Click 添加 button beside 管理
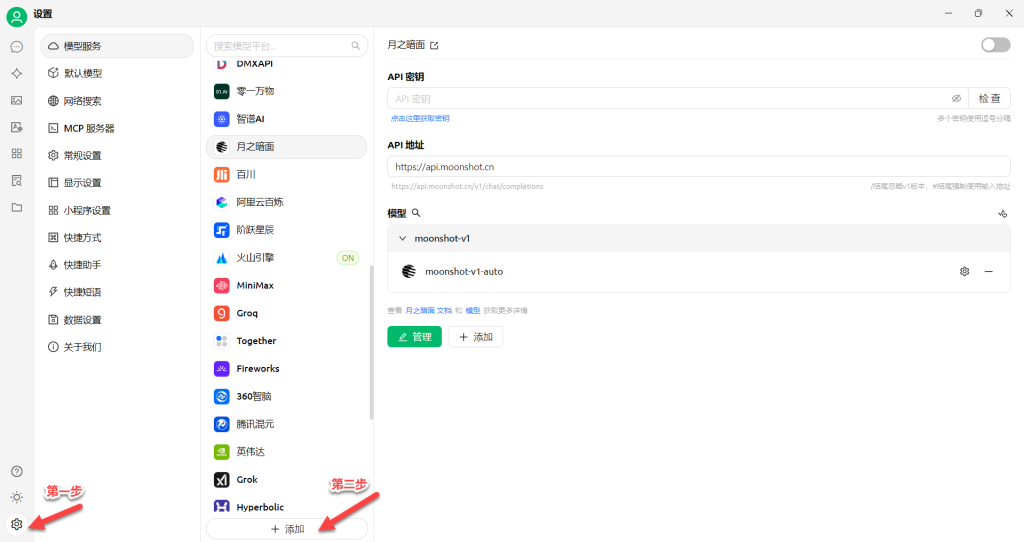 tap(475, 337)
